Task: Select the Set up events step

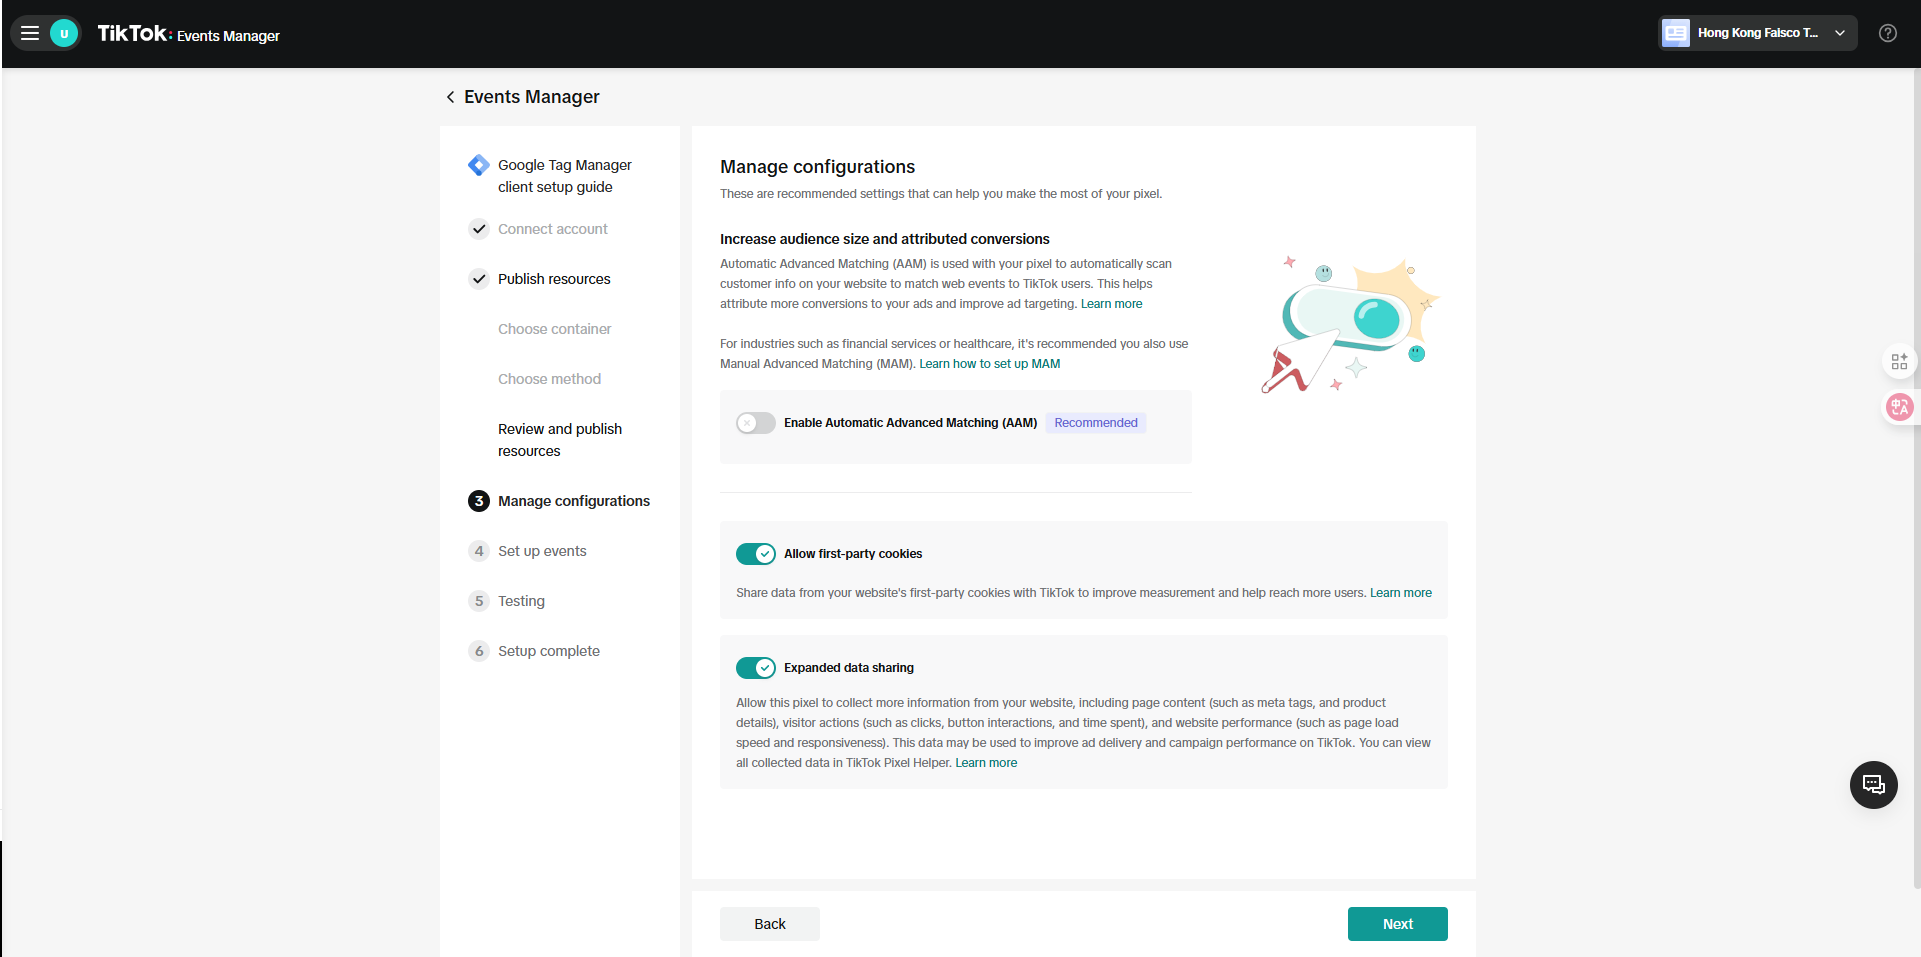Action: coord(542,551)
